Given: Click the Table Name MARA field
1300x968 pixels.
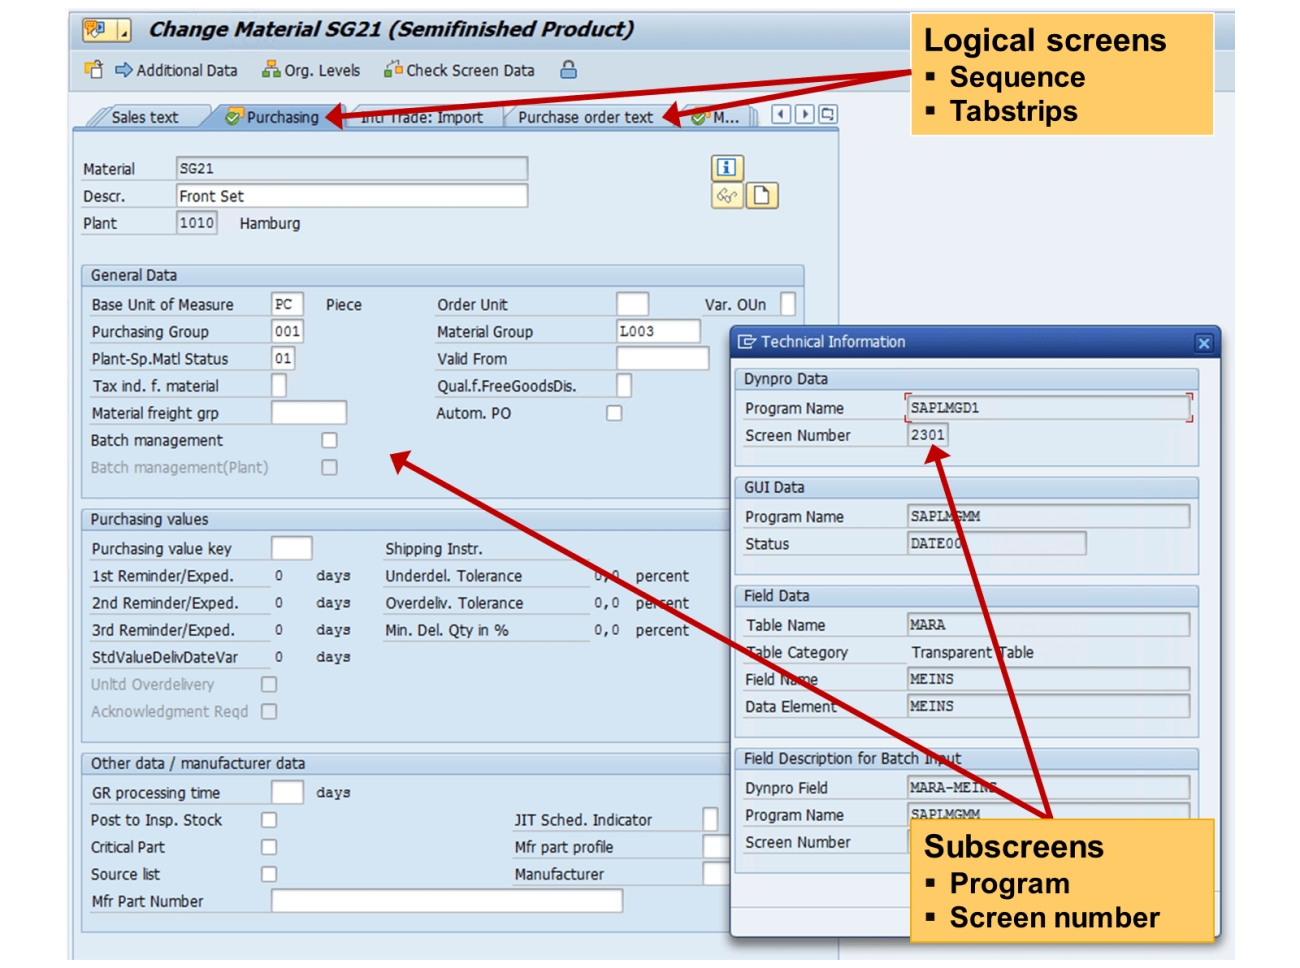Looking at the screenshot, I should (1048, 625).
